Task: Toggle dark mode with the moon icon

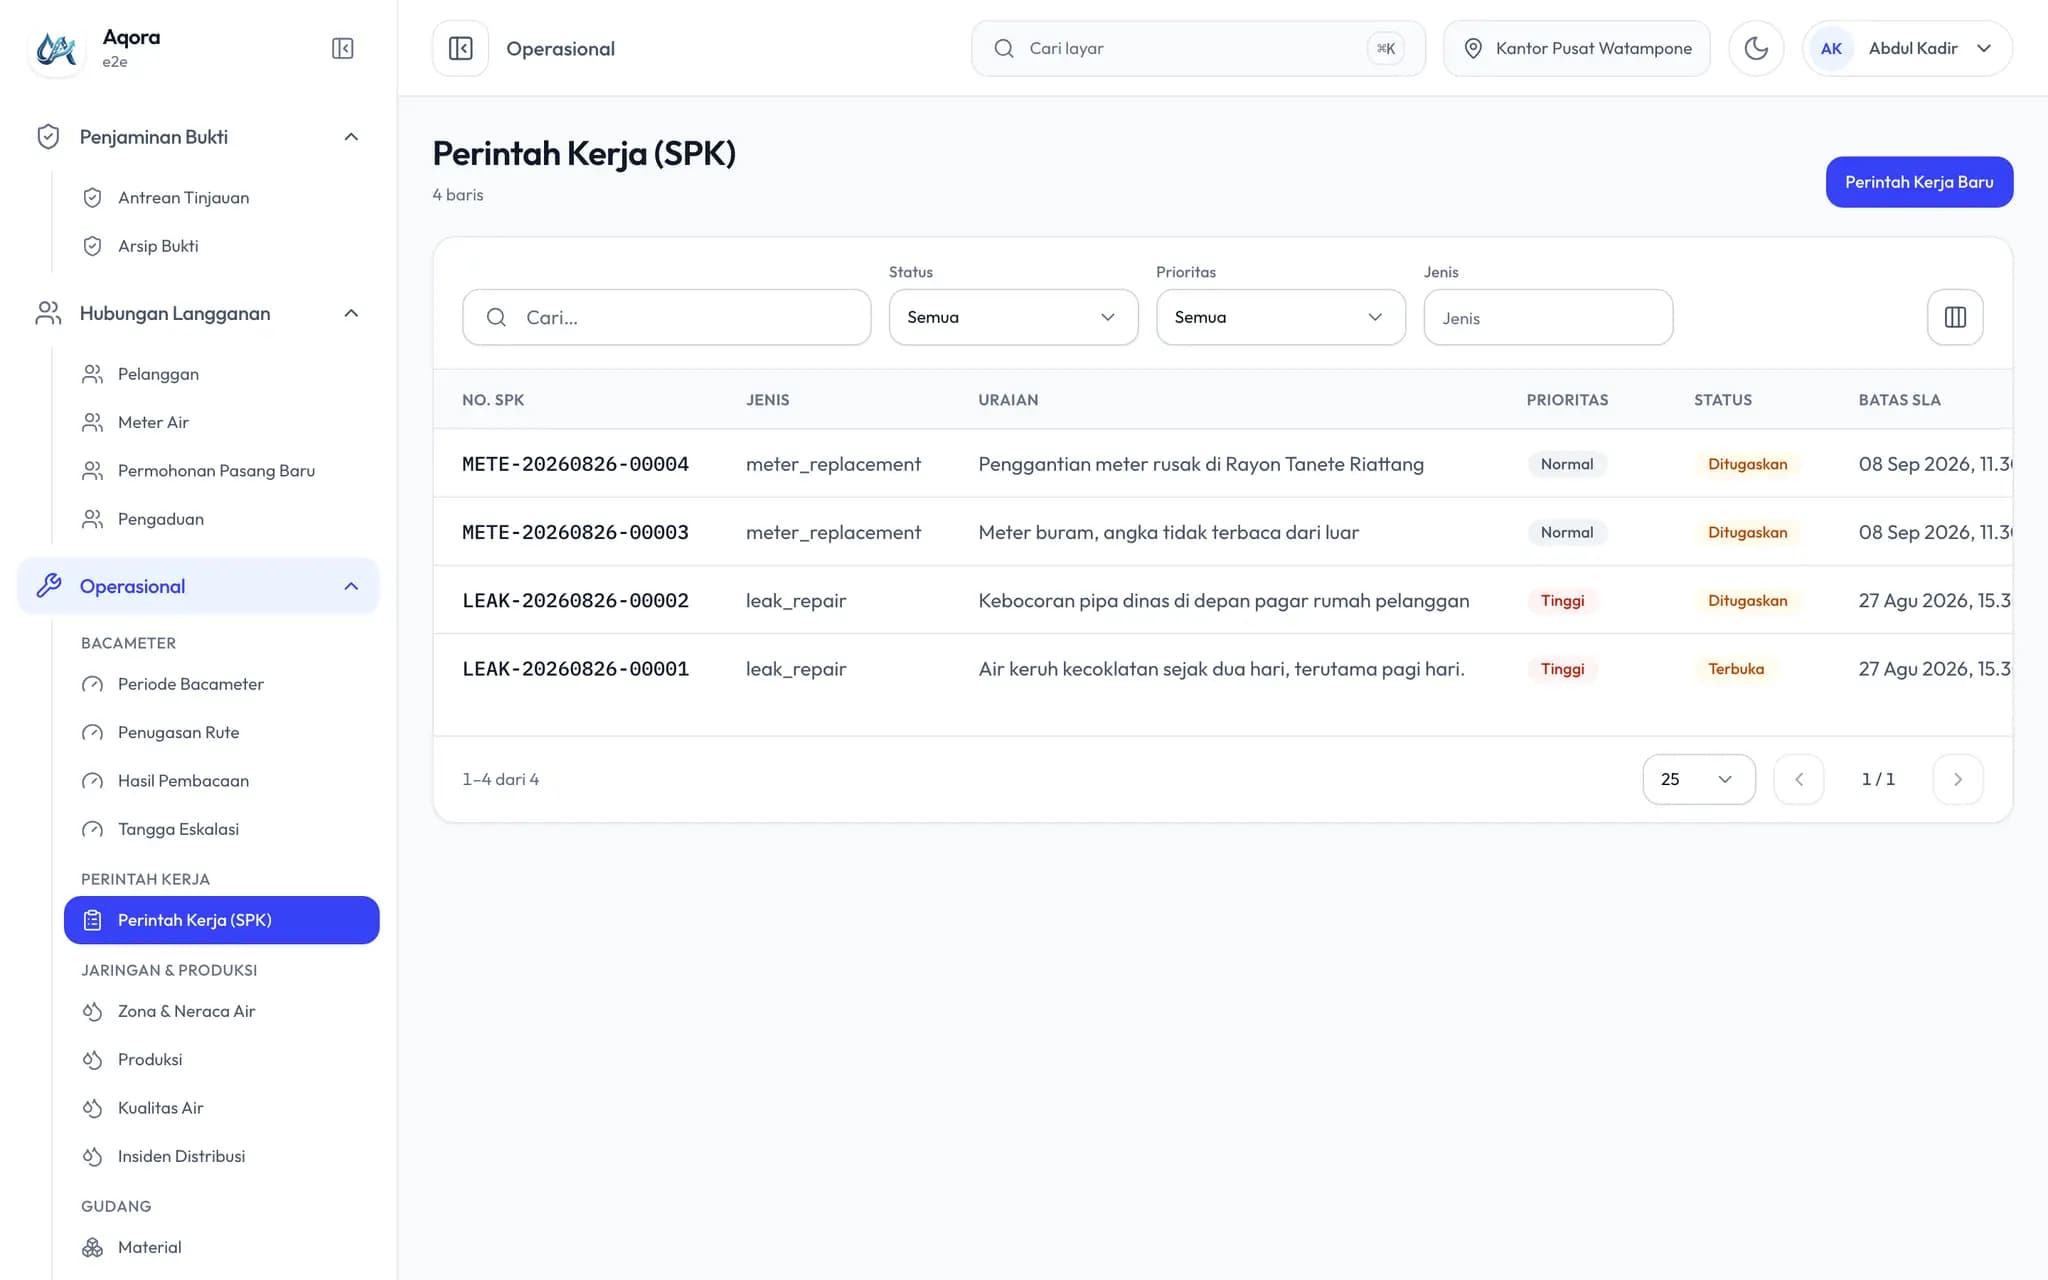Action: click(1756, 48)
